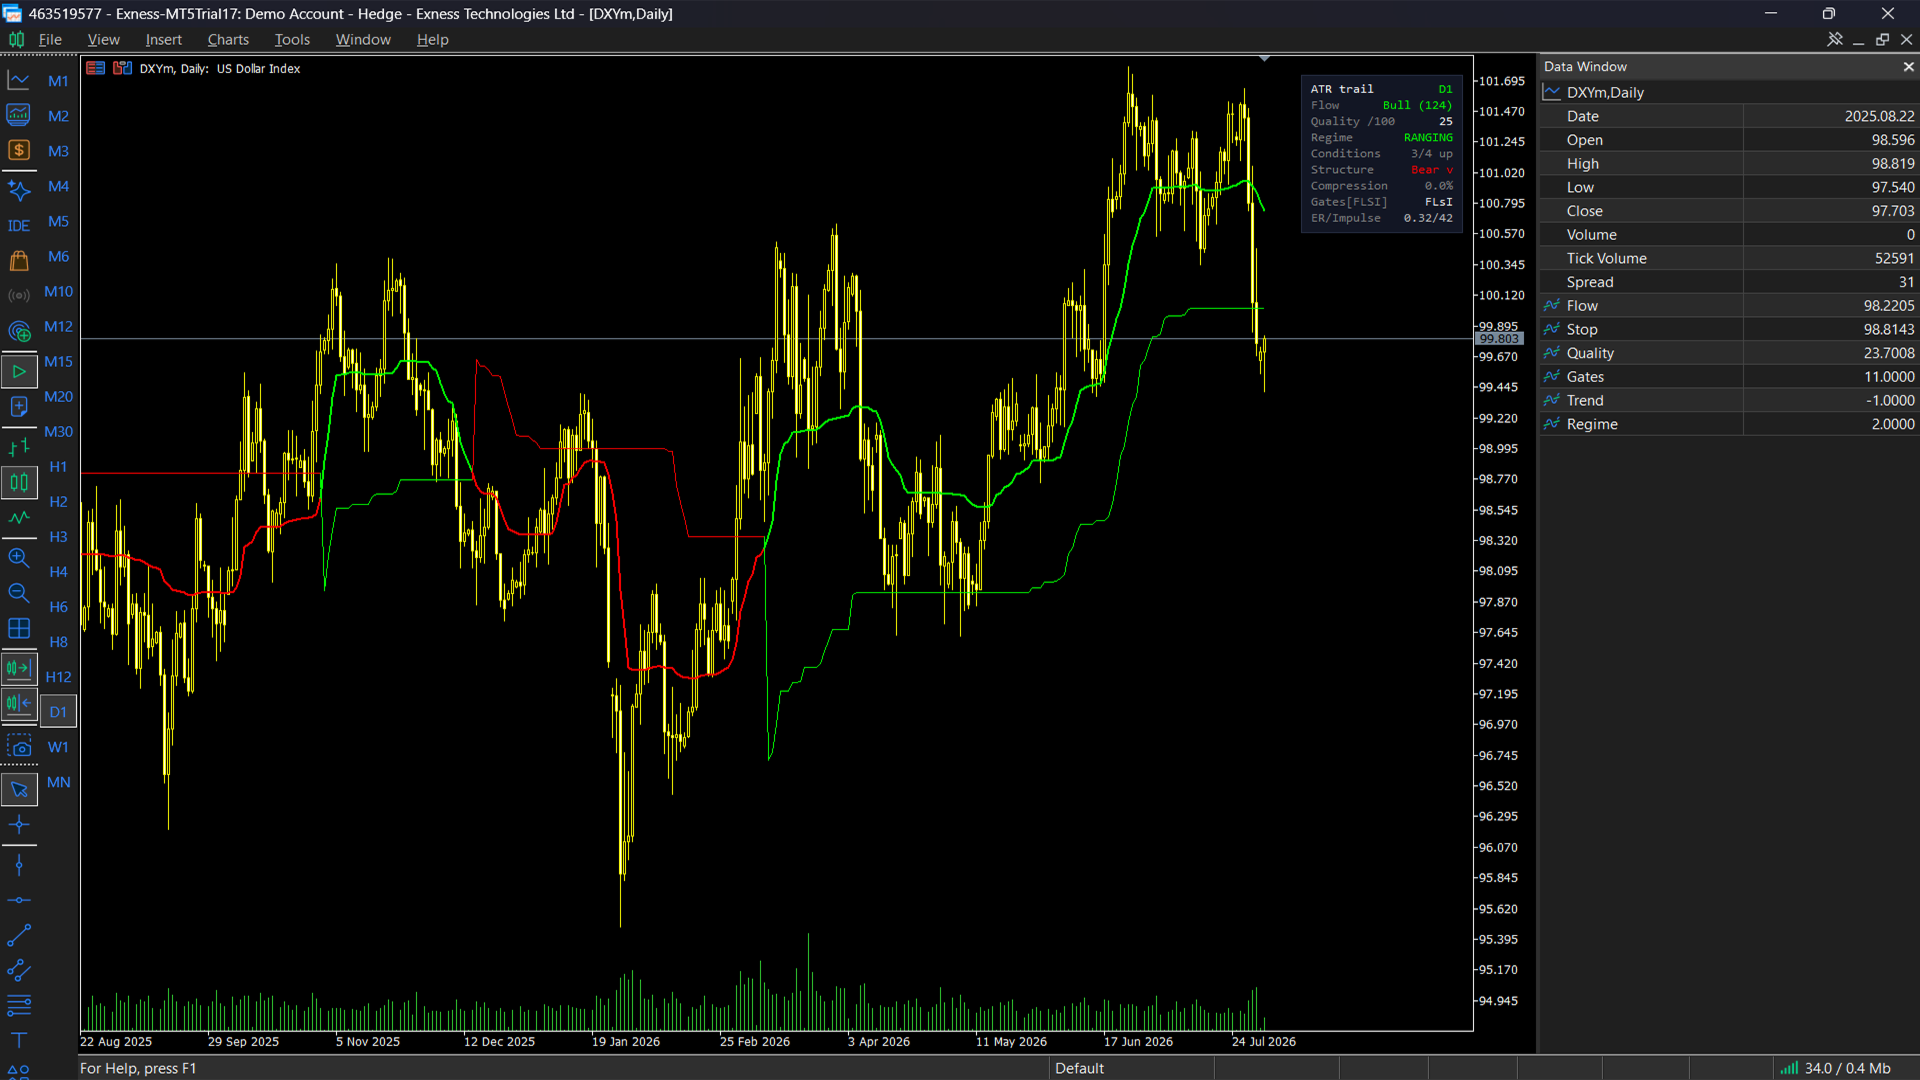Select the W1 timeframe
This screenshot has height=1080, width=1920.
[58, 747]
